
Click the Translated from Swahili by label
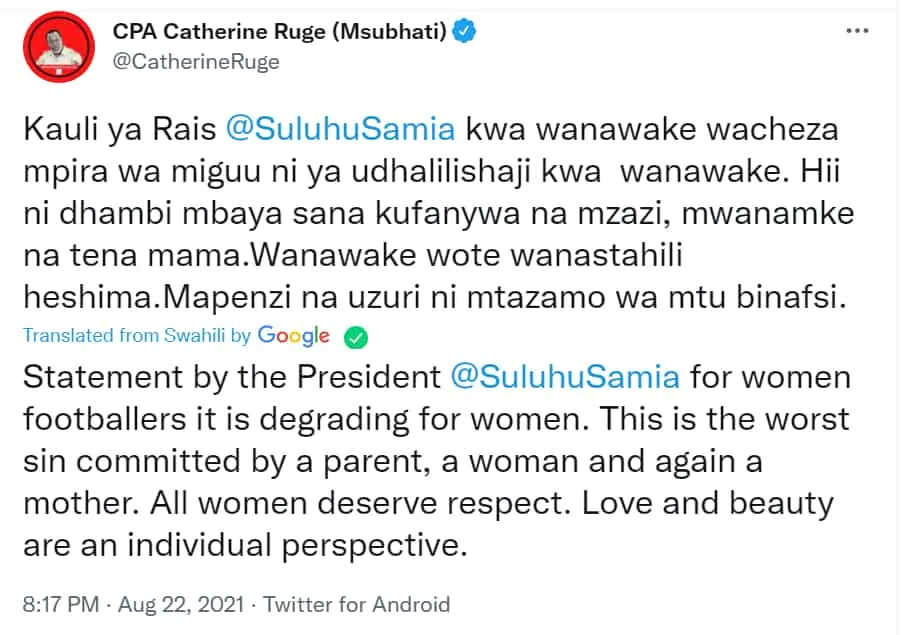coord(137,336)
